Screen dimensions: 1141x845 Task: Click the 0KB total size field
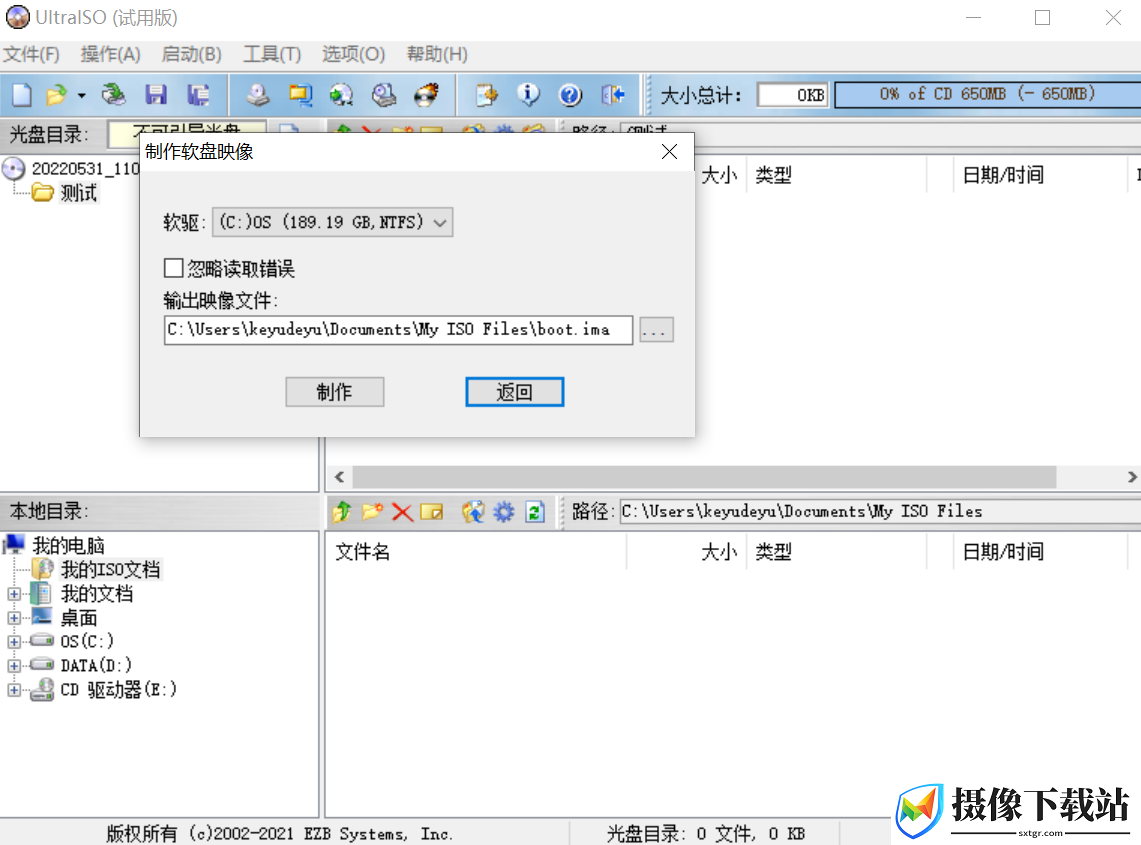tap(792, 95)
